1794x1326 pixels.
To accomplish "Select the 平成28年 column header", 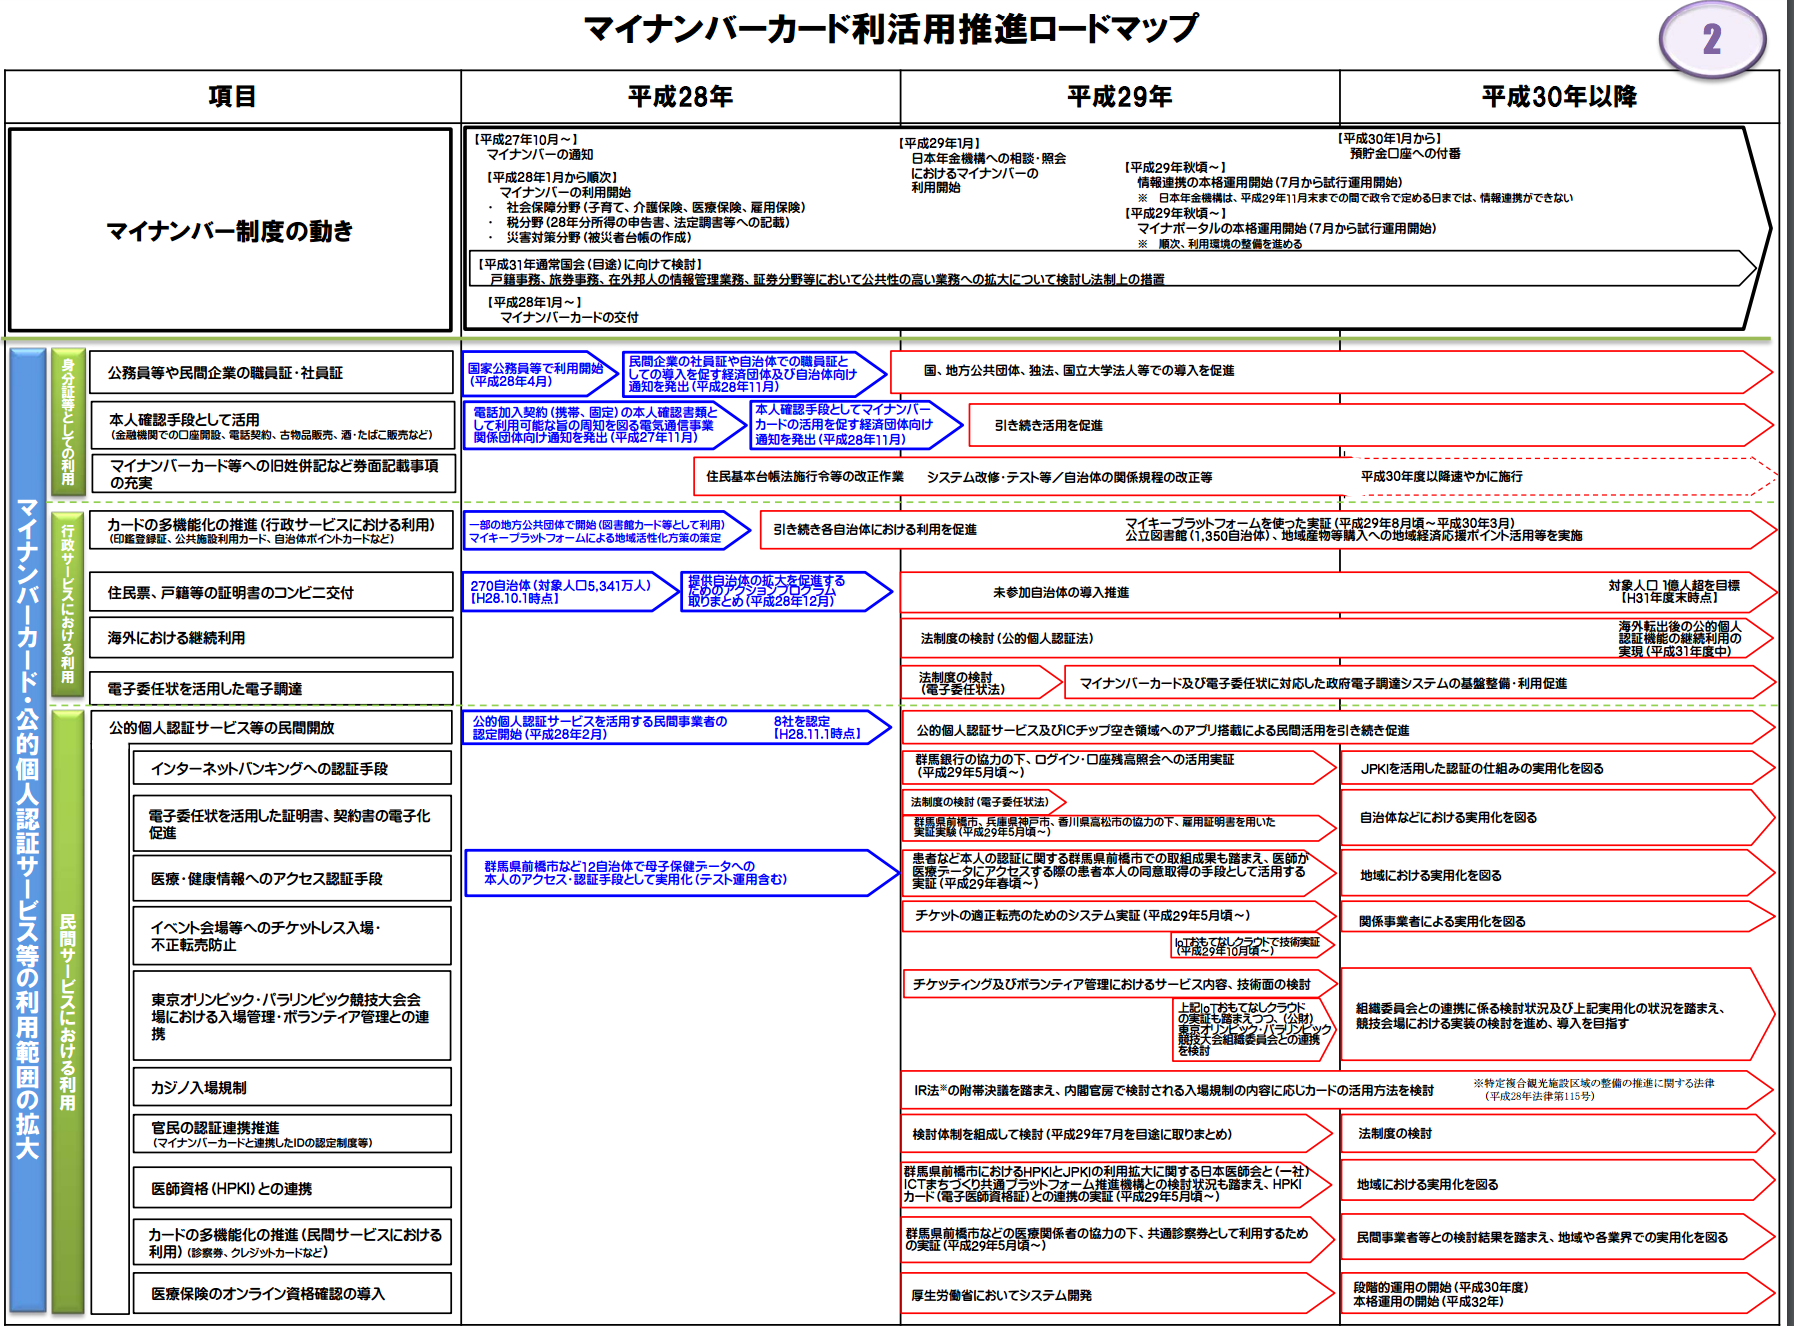I will (680, 96).
